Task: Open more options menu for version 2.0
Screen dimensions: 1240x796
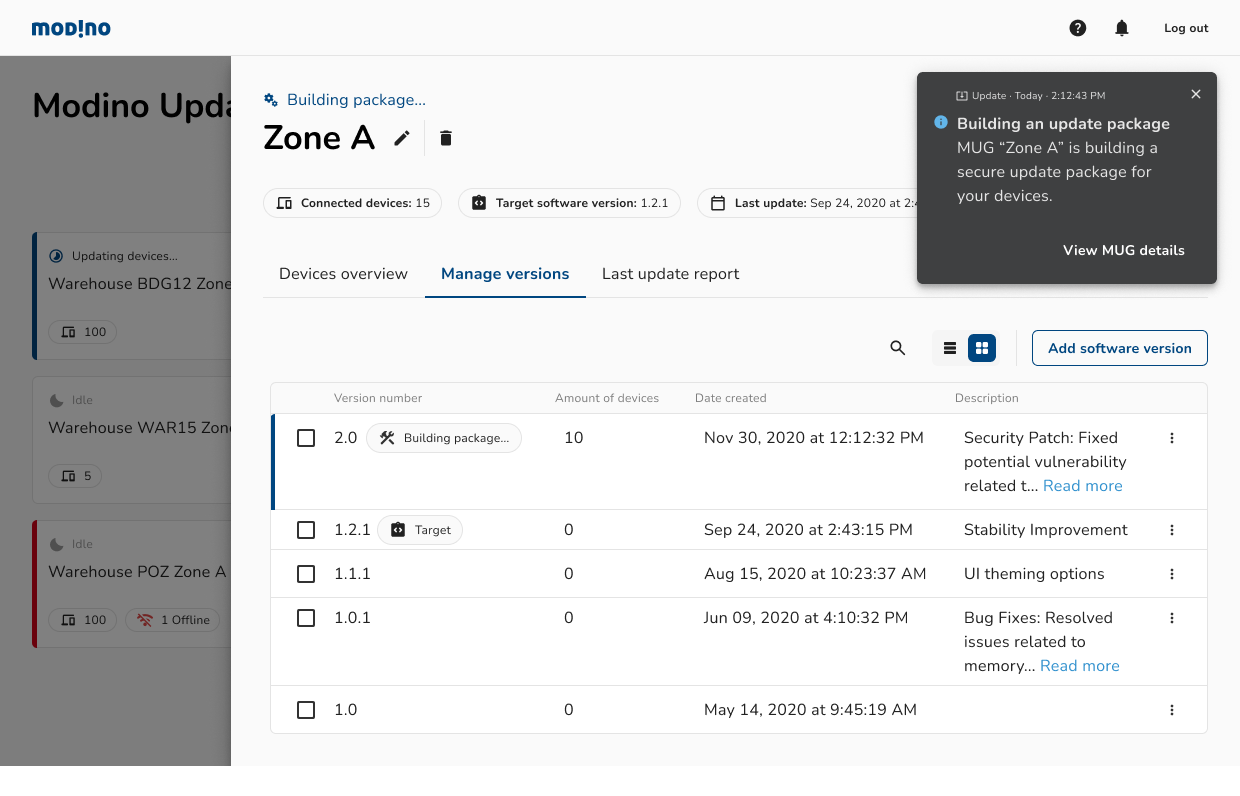Action: [x=1172, y=438]
